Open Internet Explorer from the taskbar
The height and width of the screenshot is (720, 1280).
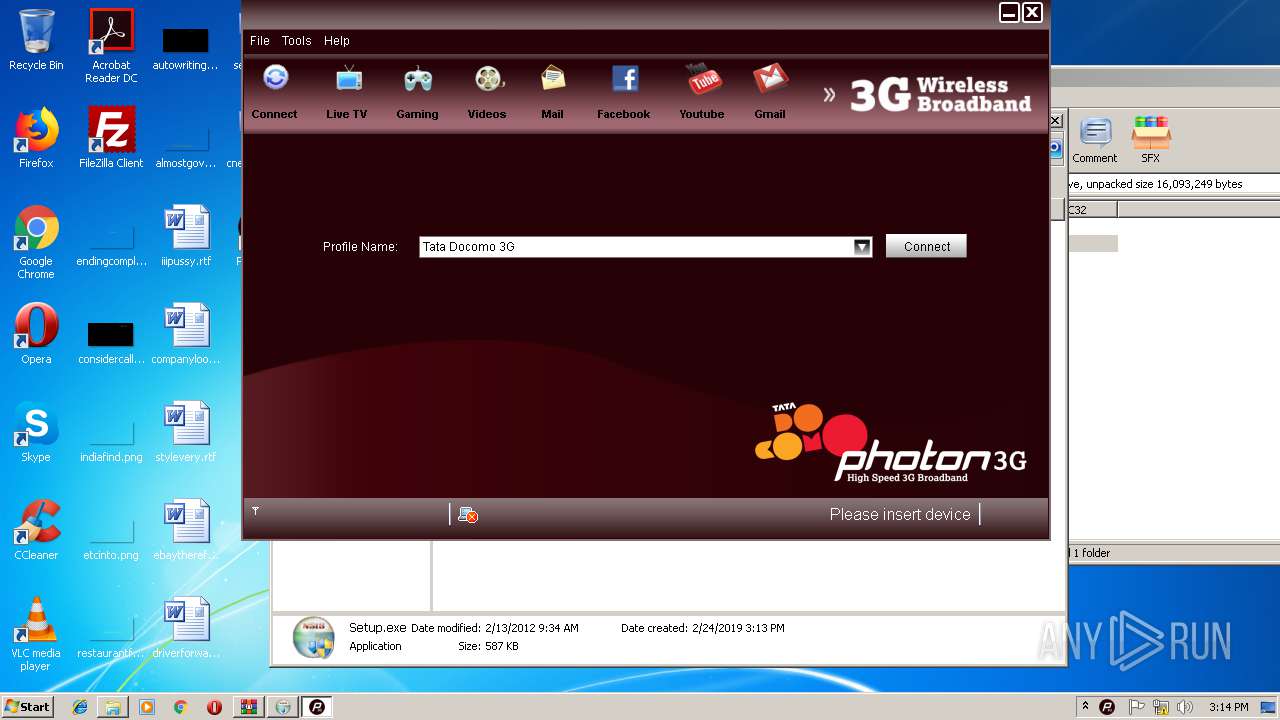[x=80, y=707]
